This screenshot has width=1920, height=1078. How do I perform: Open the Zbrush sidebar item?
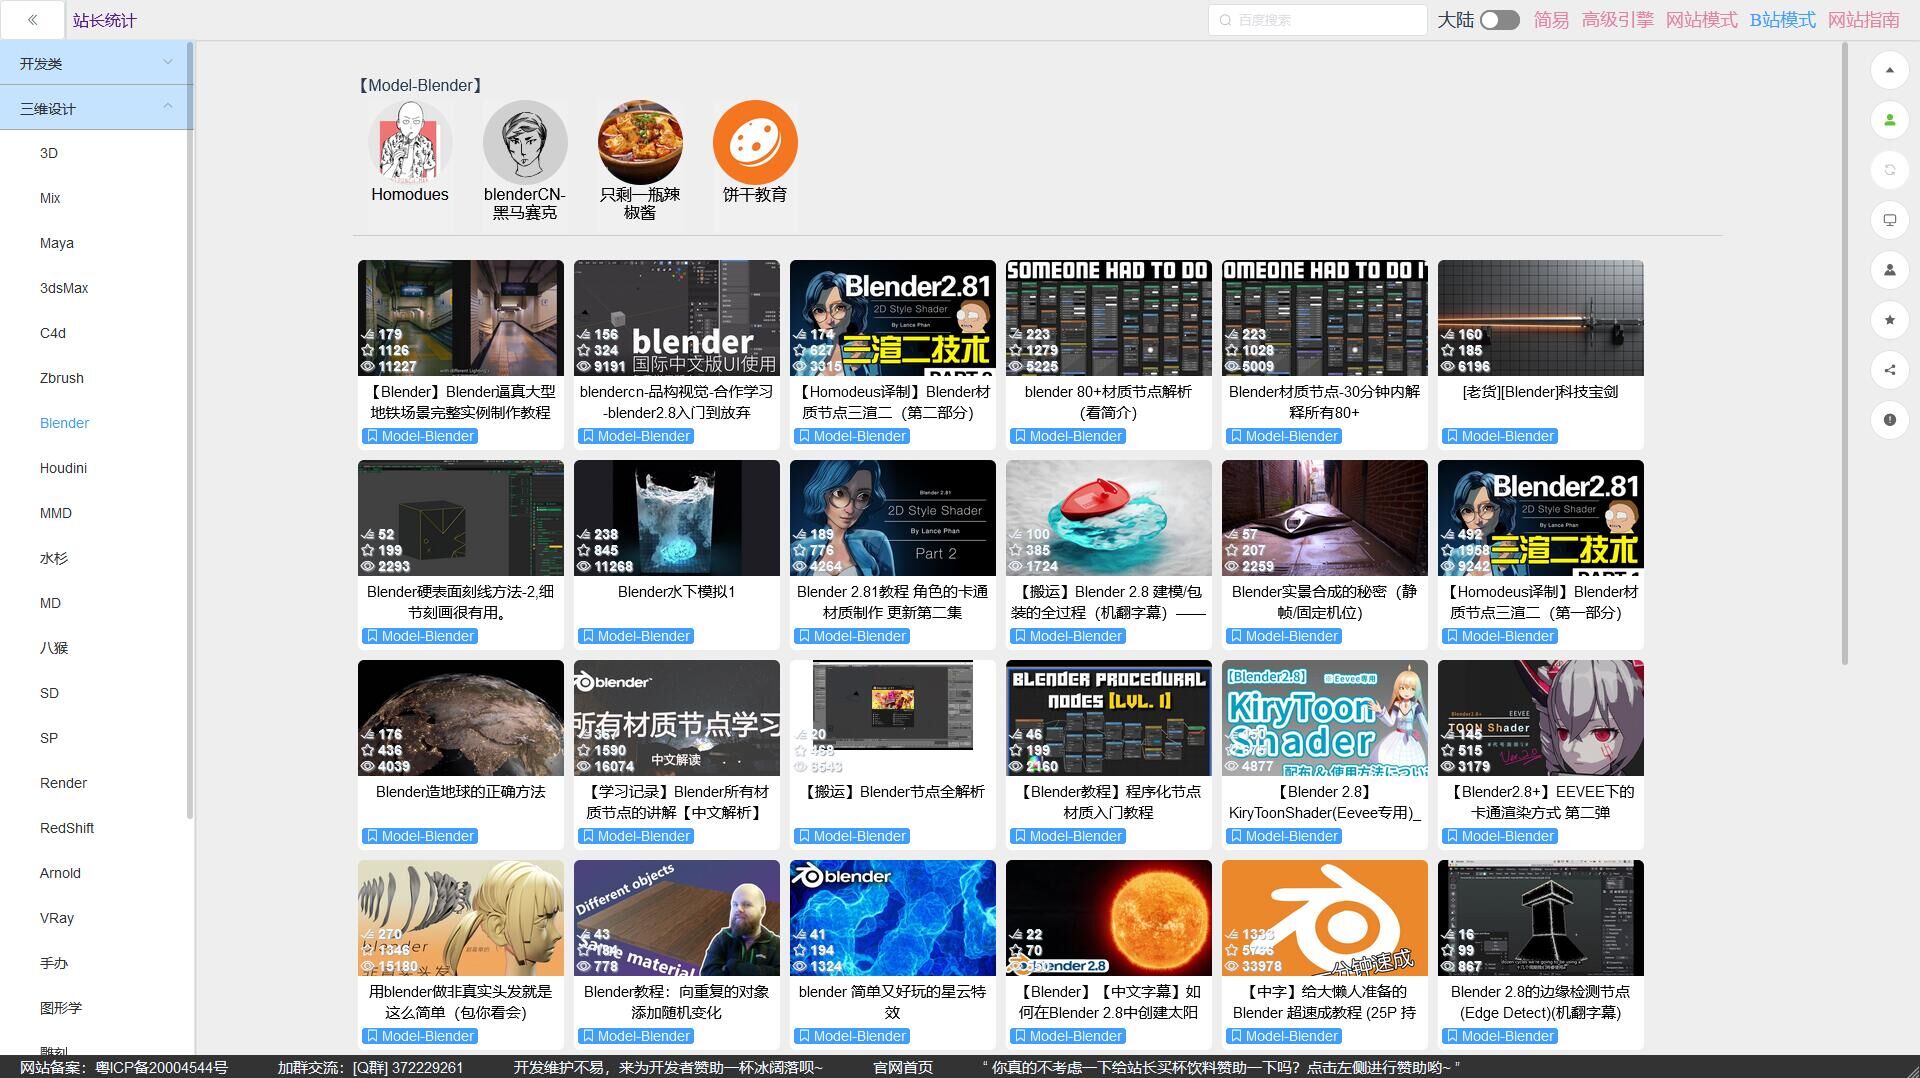tap(61, 378)
